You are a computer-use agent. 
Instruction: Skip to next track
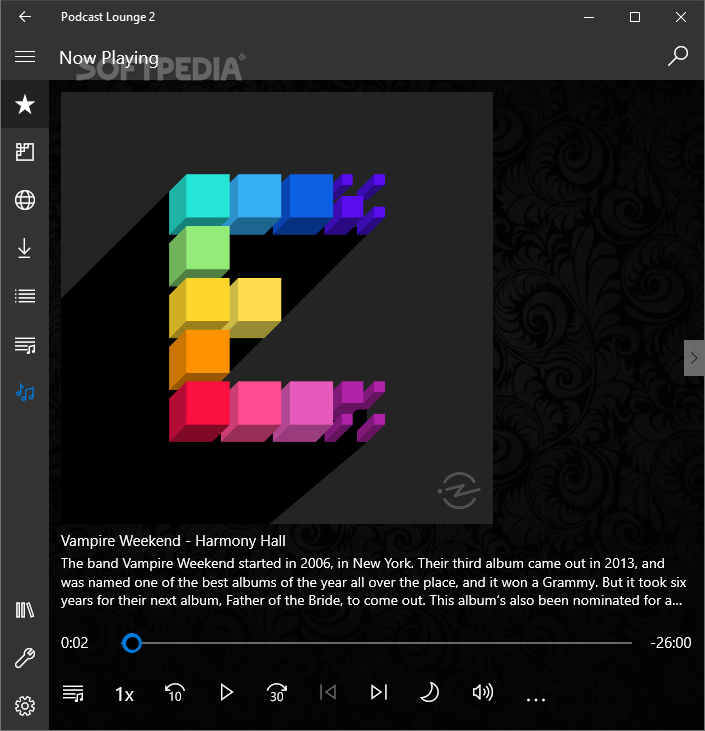[x=379, y=692]
